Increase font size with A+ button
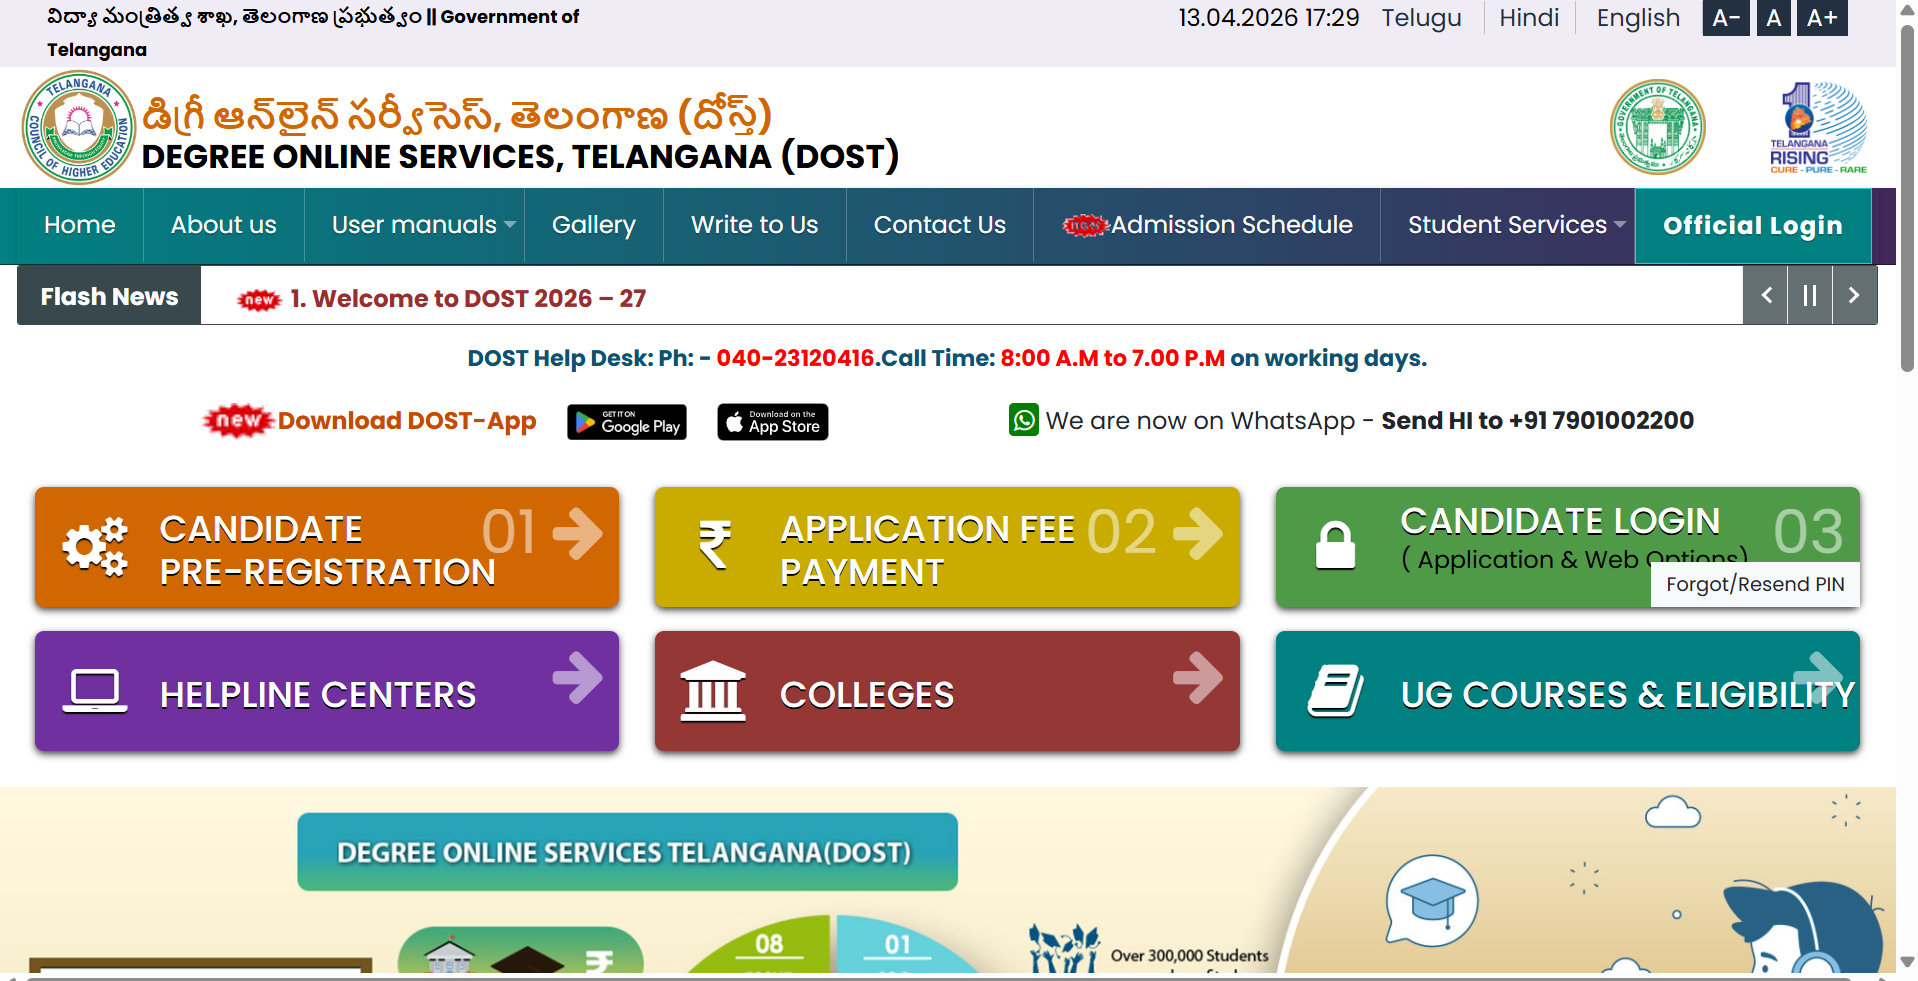Screen dimensions: 1918x981 (1821, 18)
